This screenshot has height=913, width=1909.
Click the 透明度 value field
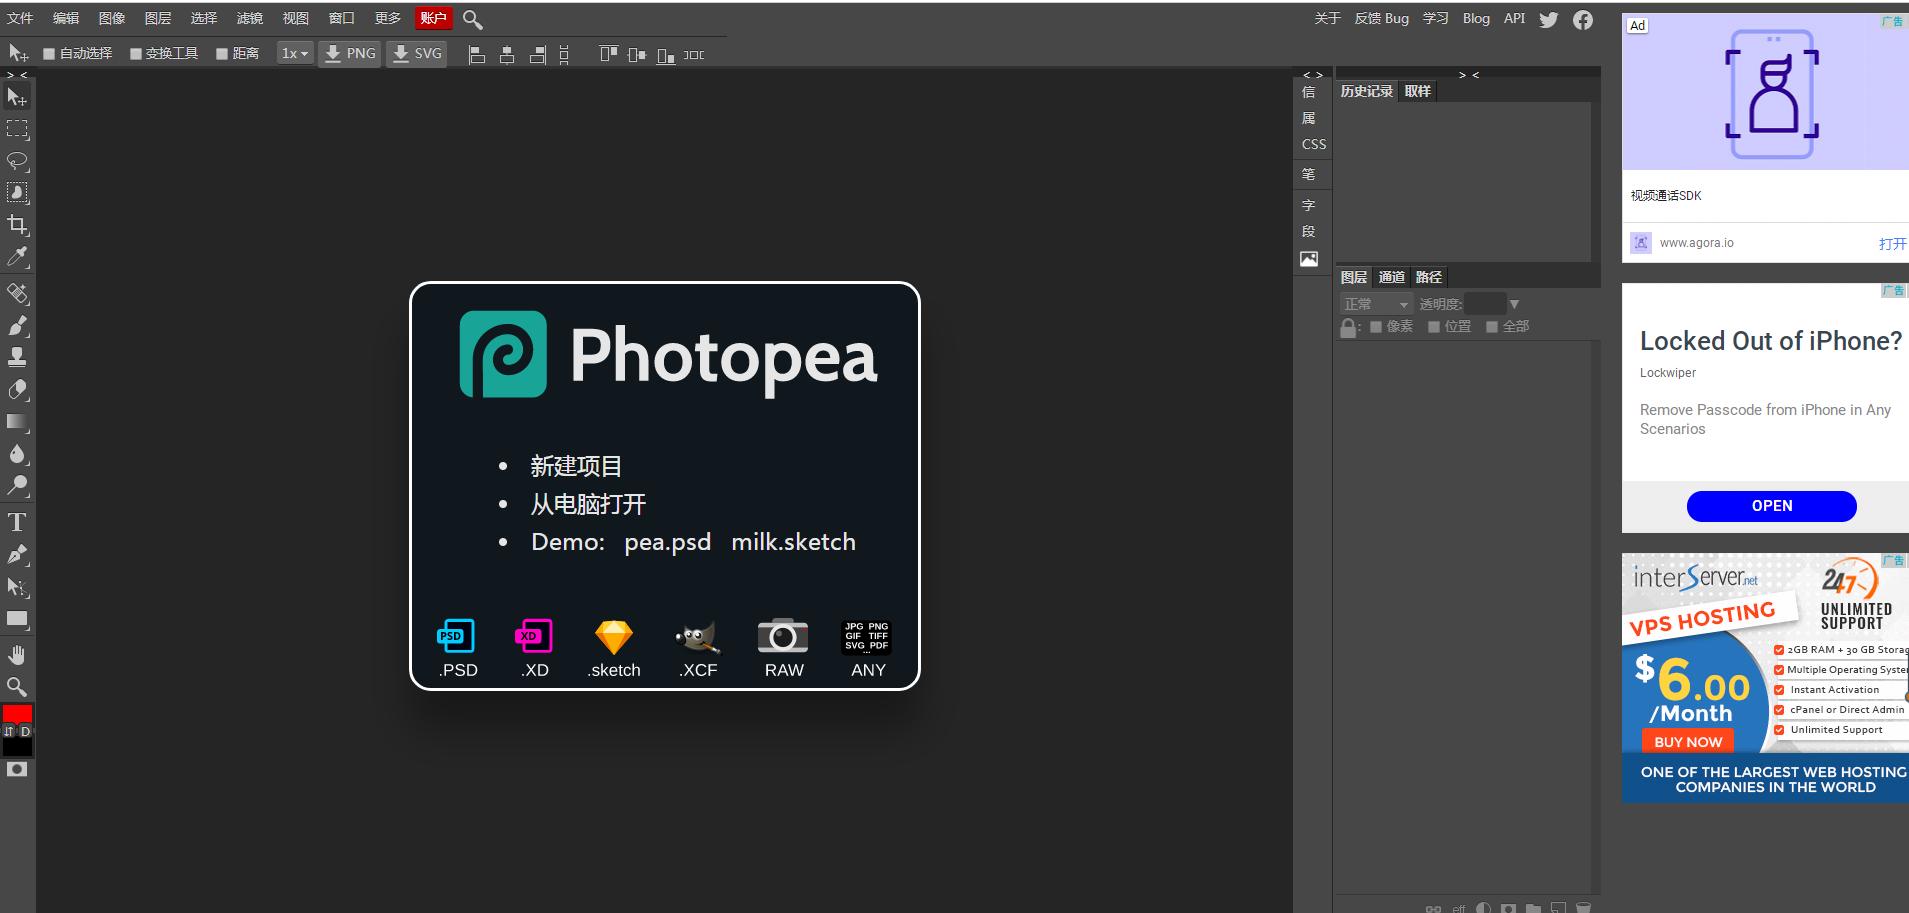click(x=1484, y=304)
